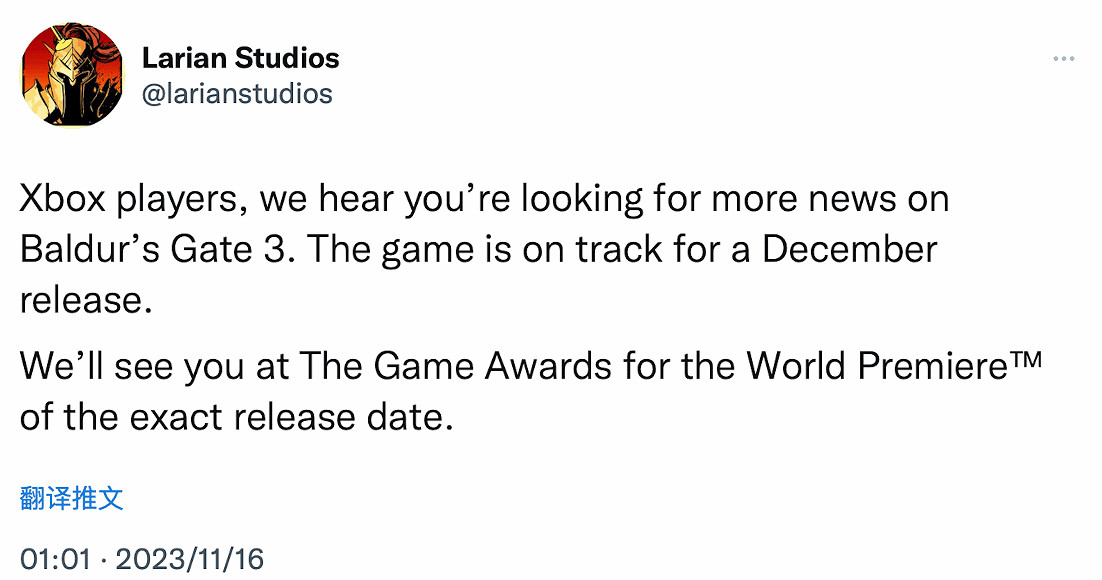
Task: Click the word "release." on third line
Action: pos(86,298)
